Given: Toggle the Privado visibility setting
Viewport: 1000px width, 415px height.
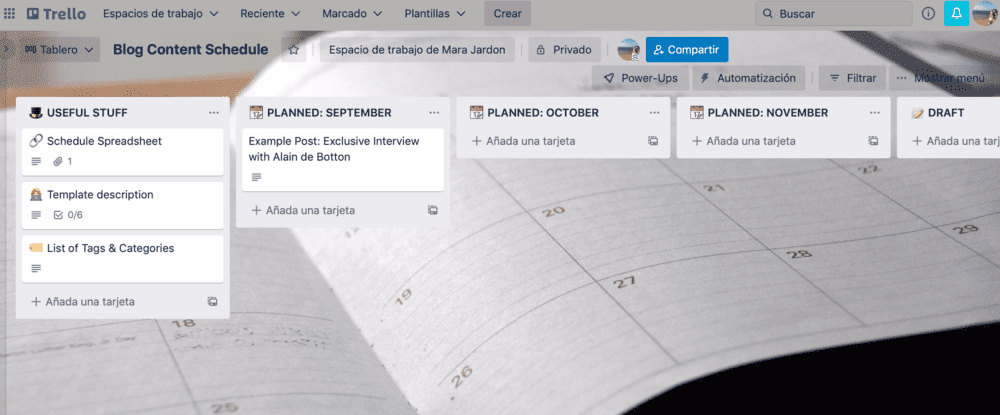Looking at the screenshot, I should pyautogui.click(x=564, y=50).
